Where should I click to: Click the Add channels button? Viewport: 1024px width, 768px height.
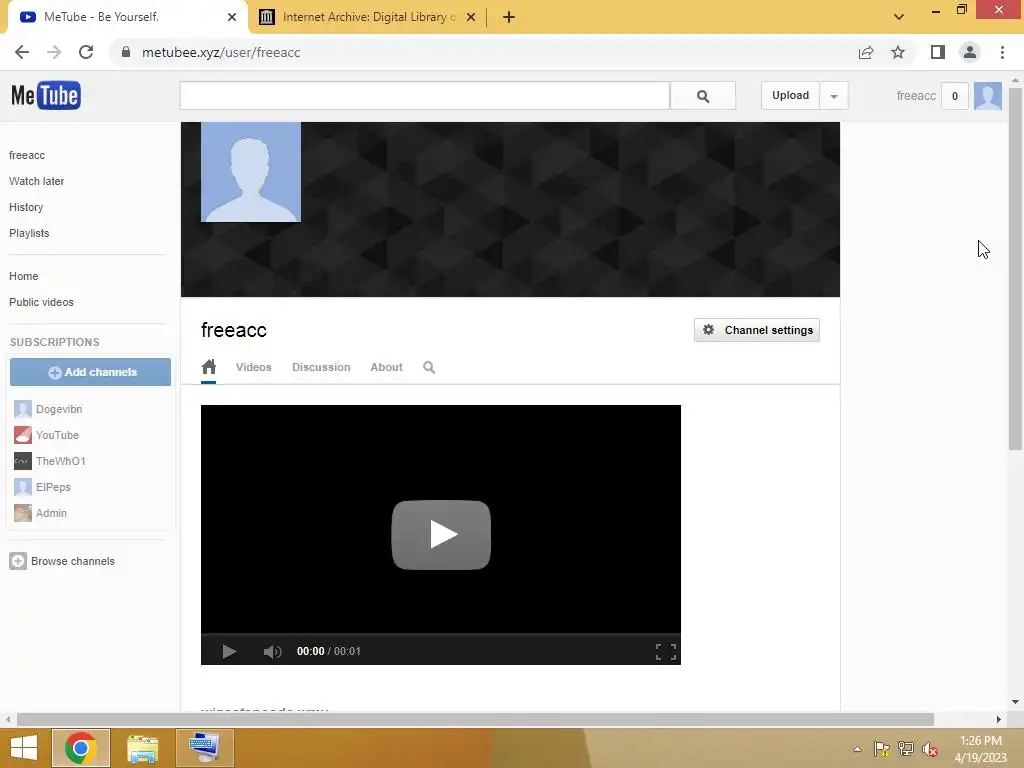click(90, 372)
